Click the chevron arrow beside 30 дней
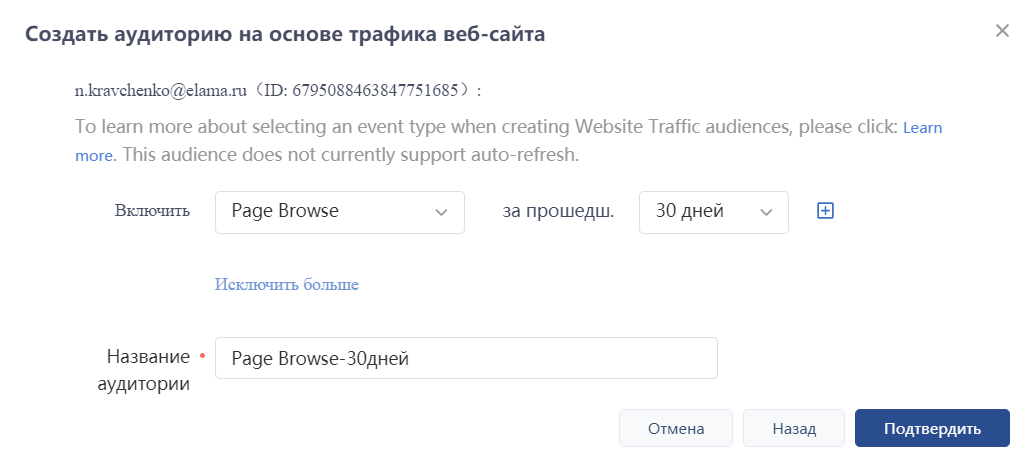The image size is (1036, 465). [766, 212]
